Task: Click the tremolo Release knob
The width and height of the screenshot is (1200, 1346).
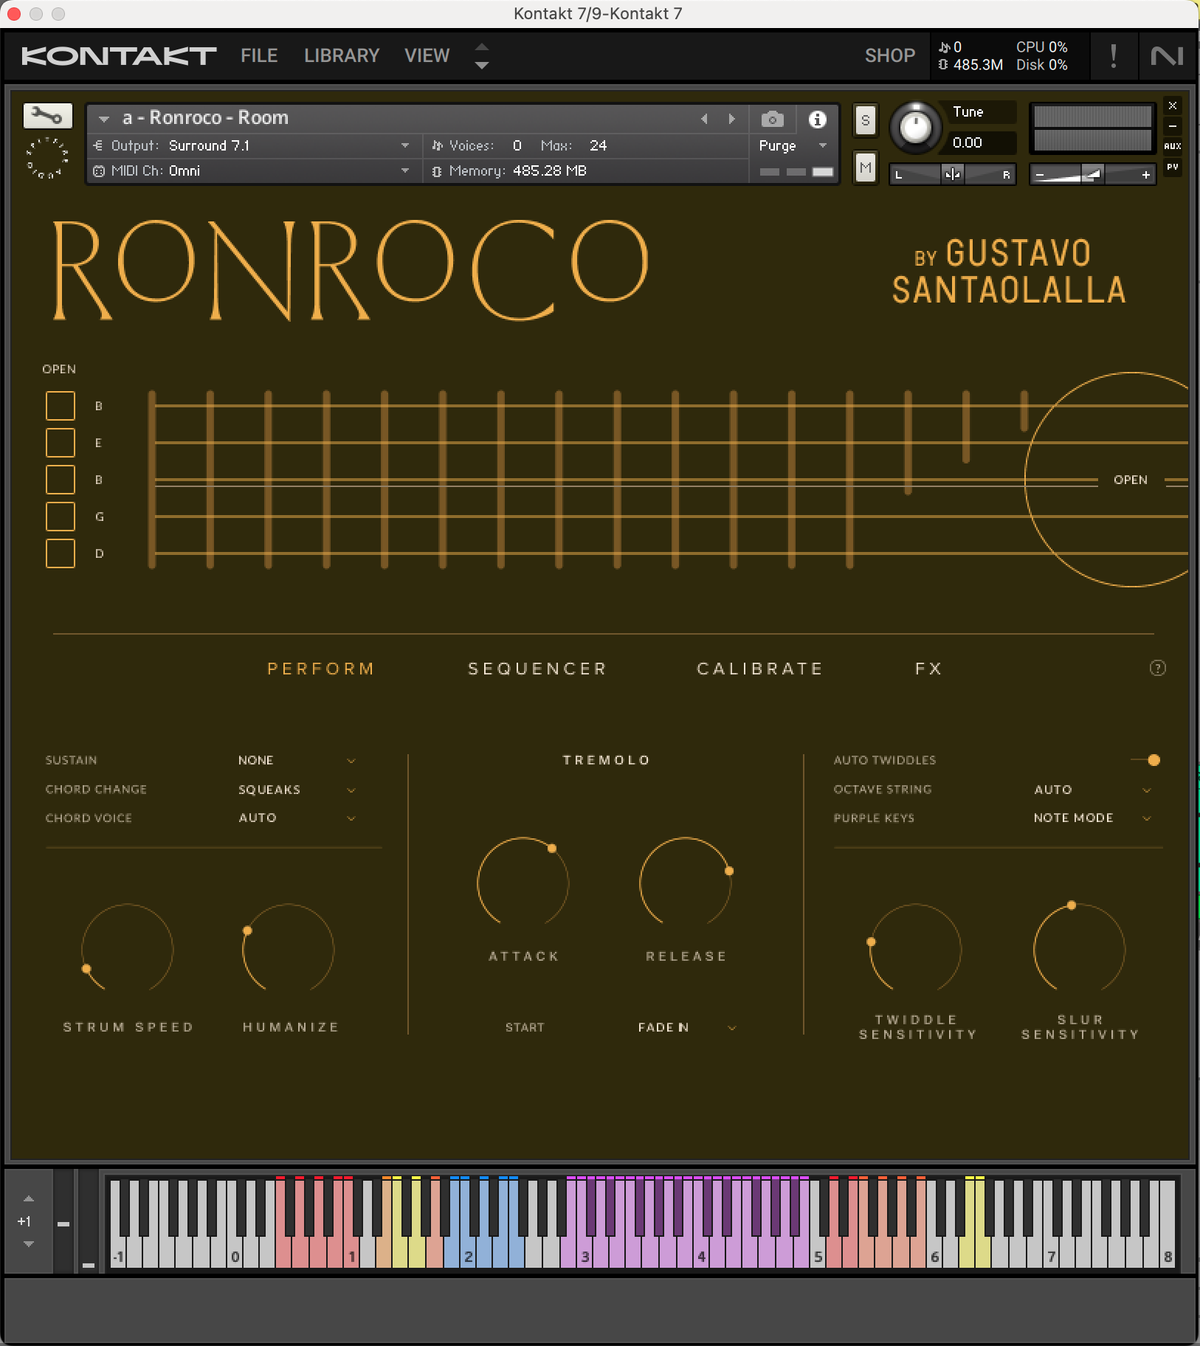Action: click(686, 883)
